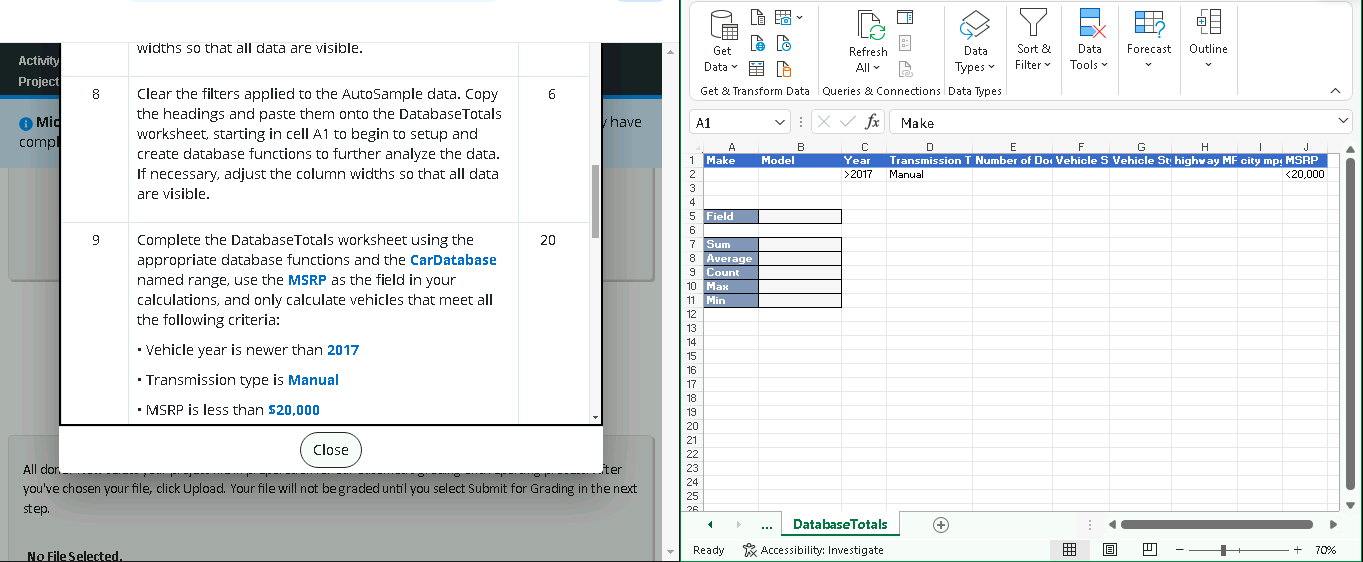Collapse the Excel ribbon with the chevron

coord(1336,91)
